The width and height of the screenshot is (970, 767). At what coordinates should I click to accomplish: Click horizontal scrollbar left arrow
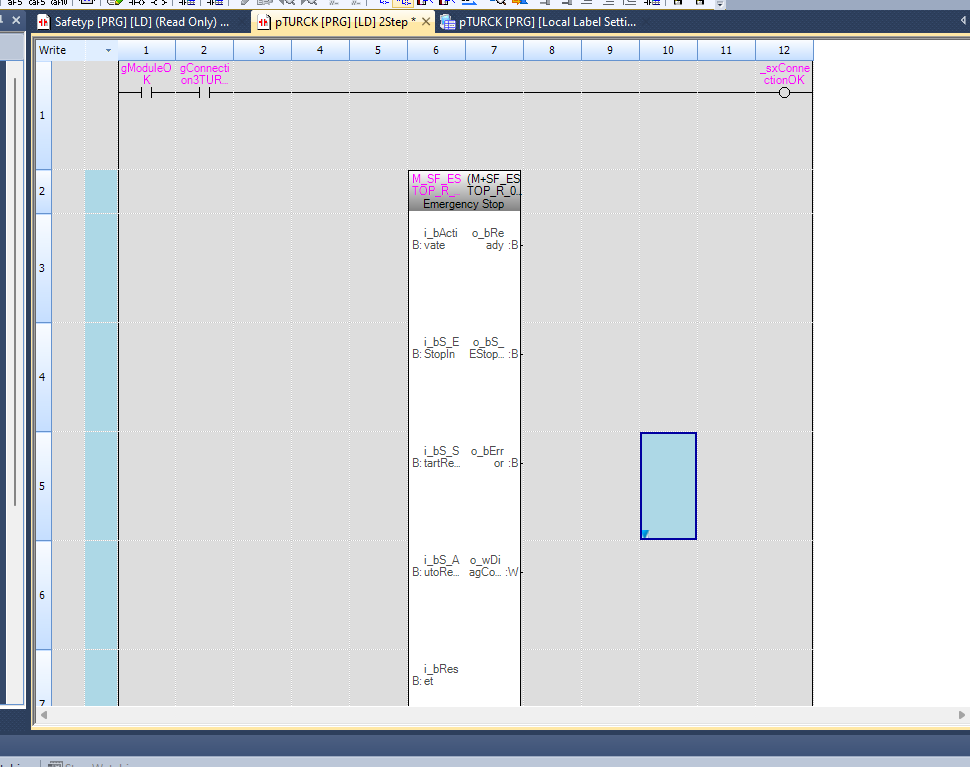44,715
